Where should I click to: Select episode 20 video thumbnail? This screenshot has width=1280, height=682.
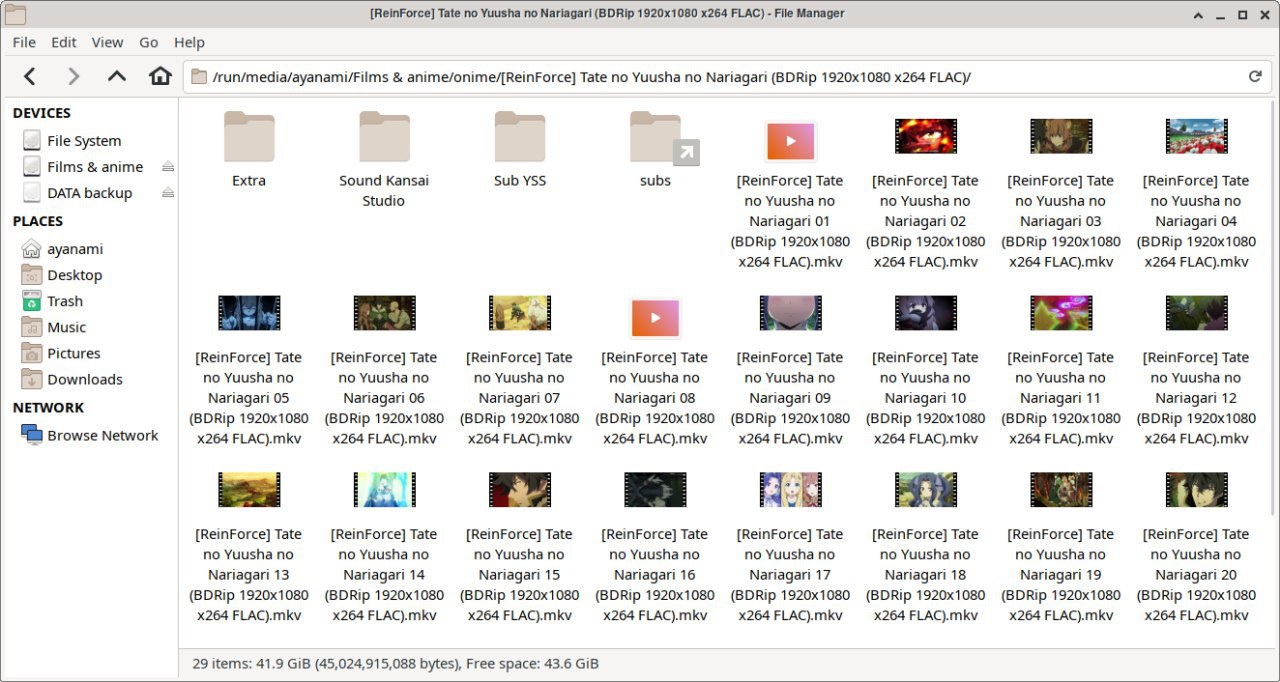1197,490
